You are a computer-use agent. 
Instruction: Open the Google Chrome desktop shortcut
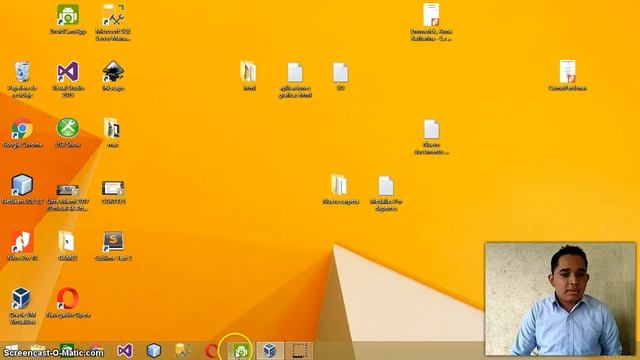(22, 133)
